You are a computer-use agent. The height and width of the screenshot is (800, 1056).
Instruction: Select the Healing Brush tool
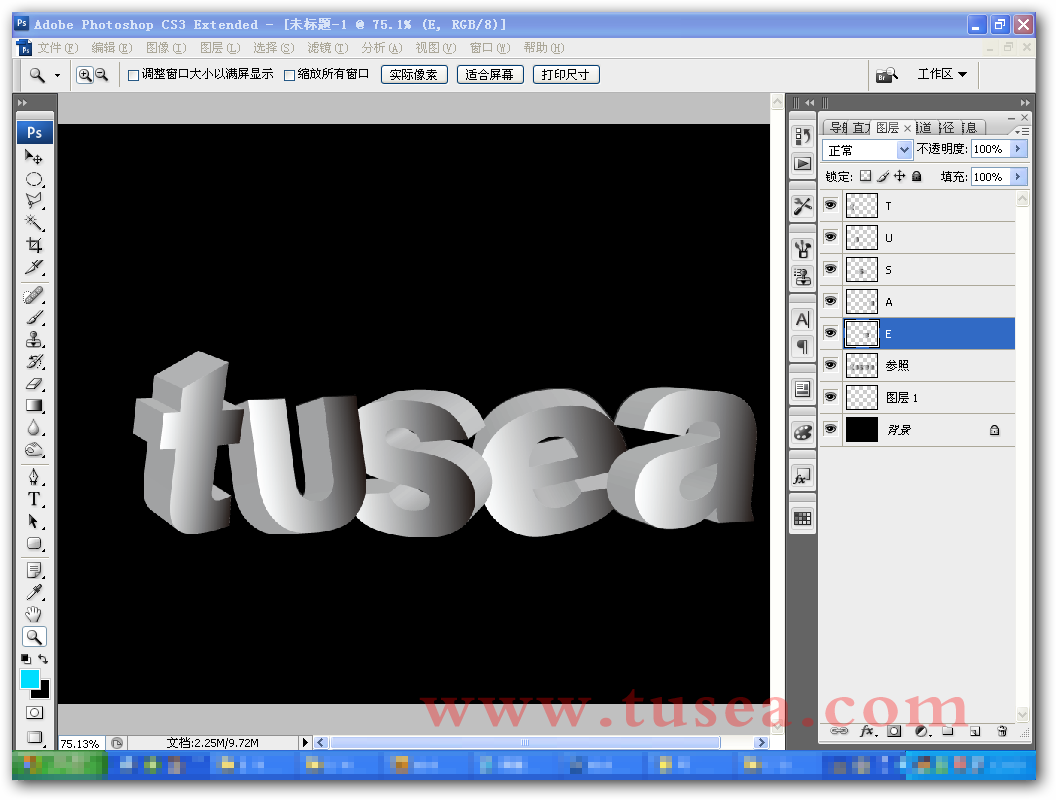pos(34,296)
